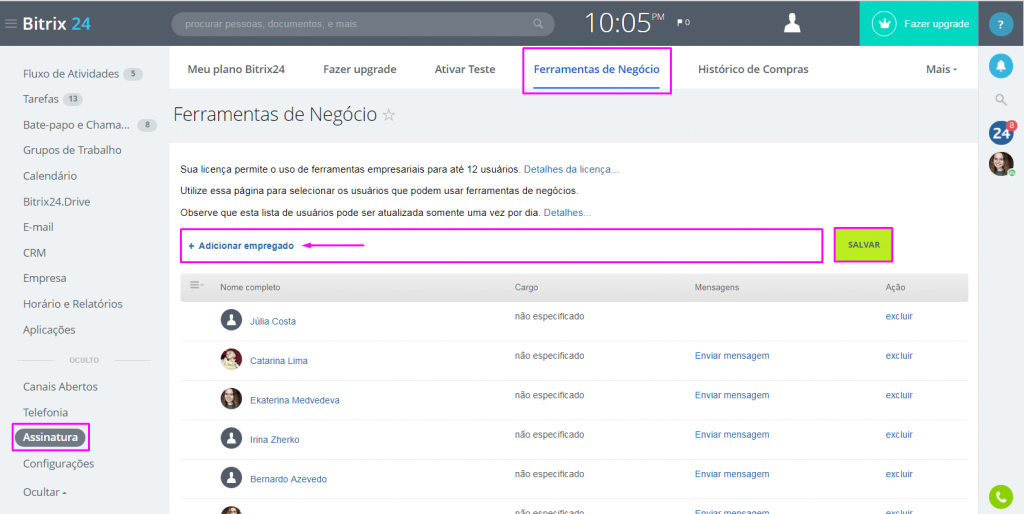Click Ekaterina Medvedeva's avatar photo
1024x514 pixels.
pyautogui.click(x=231, y=399)
